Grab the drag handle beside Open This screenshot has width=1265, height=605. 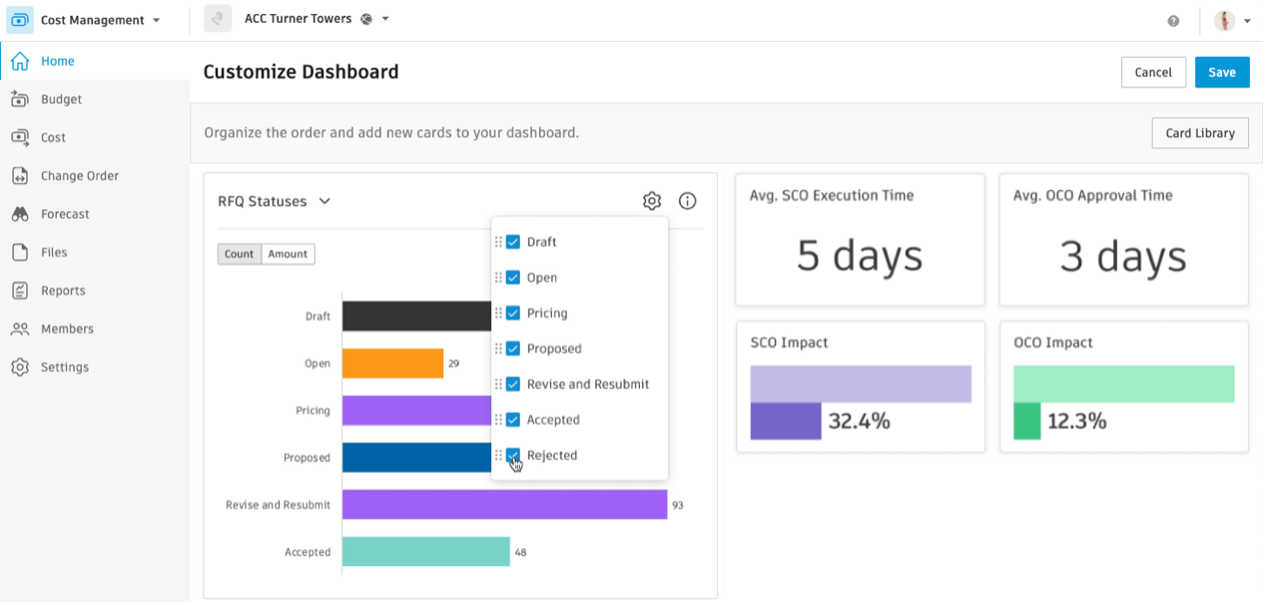click(x=499, y=277)
